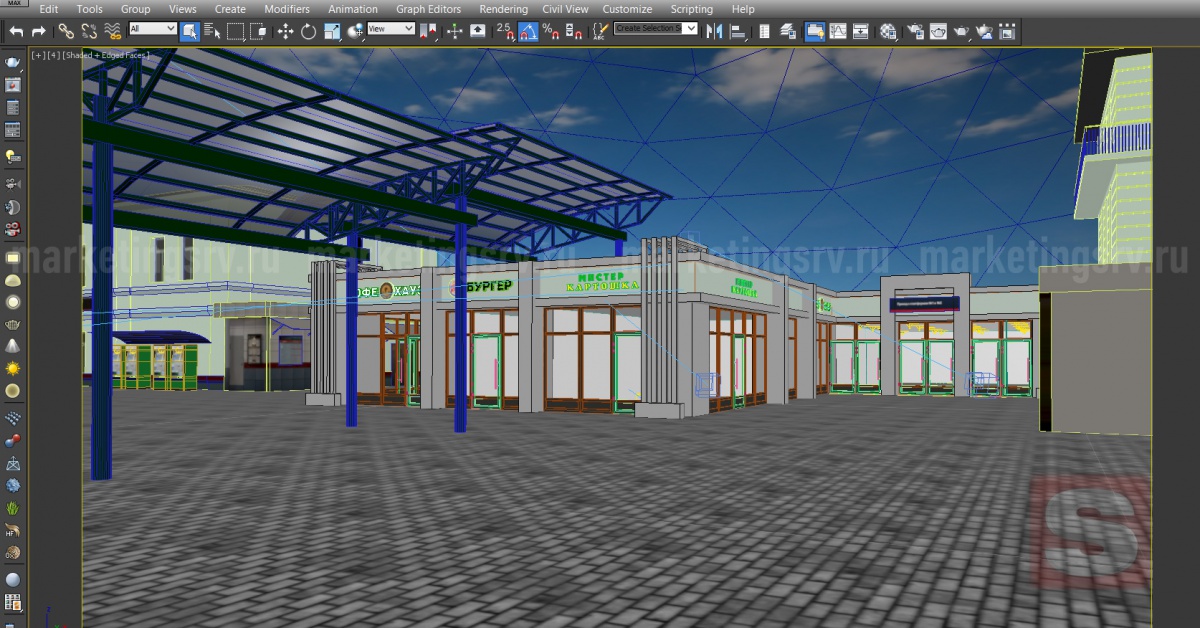Open the Customize menu
Screen dimensions: 1200x628
pyautogui.click(x=627, y=9)
